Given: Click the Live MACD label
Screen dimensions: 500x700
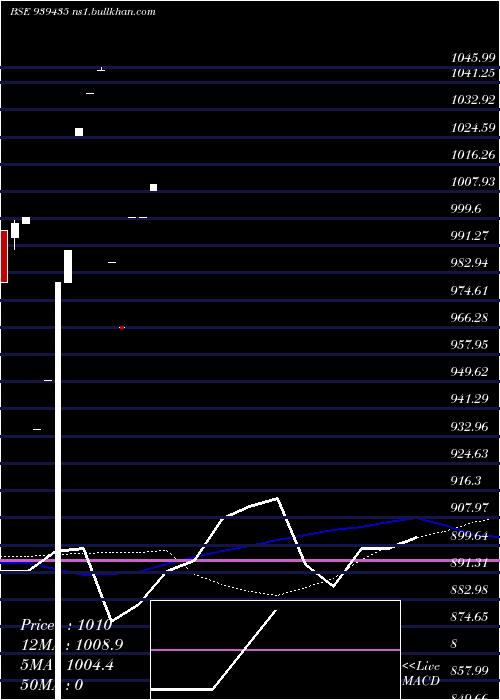Looking at the screenshot, I should tap(421, 674).
